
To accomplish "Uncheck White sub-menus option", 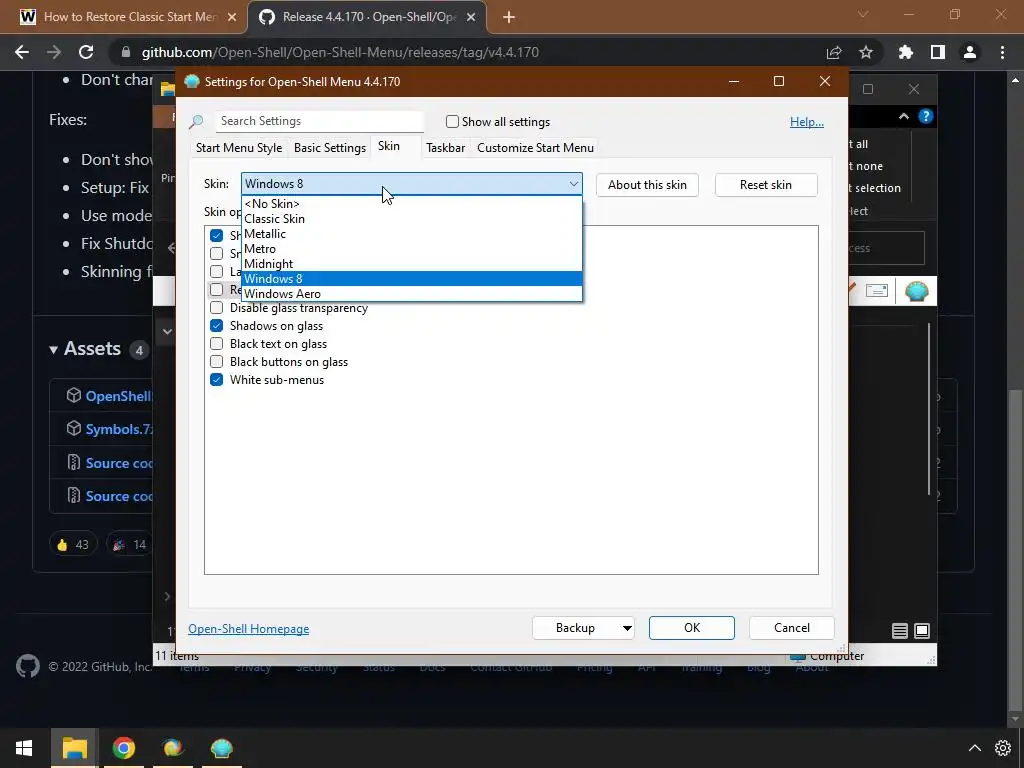I will (x=216, y=379).
